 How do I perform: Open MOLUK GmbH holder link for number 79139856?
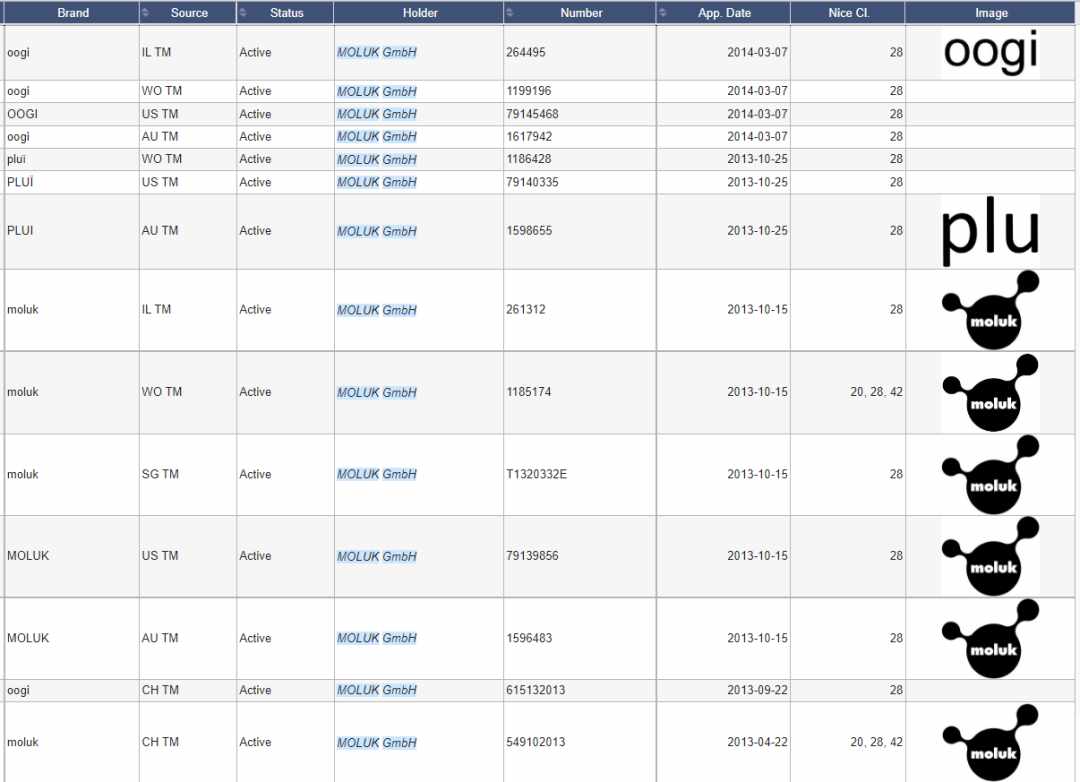click(x=377, y=557)
